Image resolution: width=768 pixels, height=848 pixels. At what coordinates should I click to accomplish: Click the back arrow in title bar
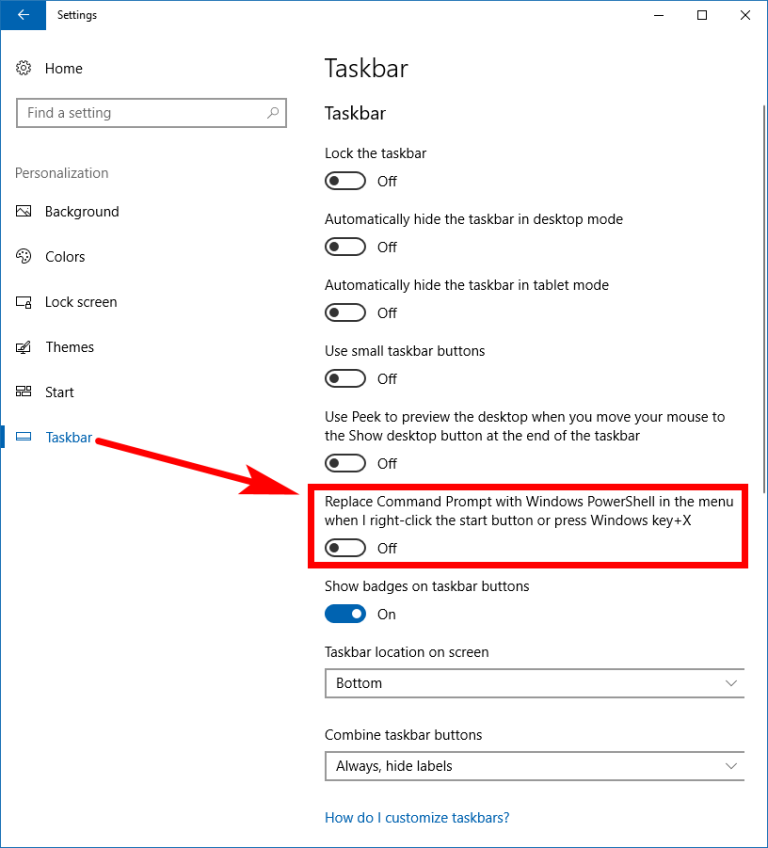(23, 15)
